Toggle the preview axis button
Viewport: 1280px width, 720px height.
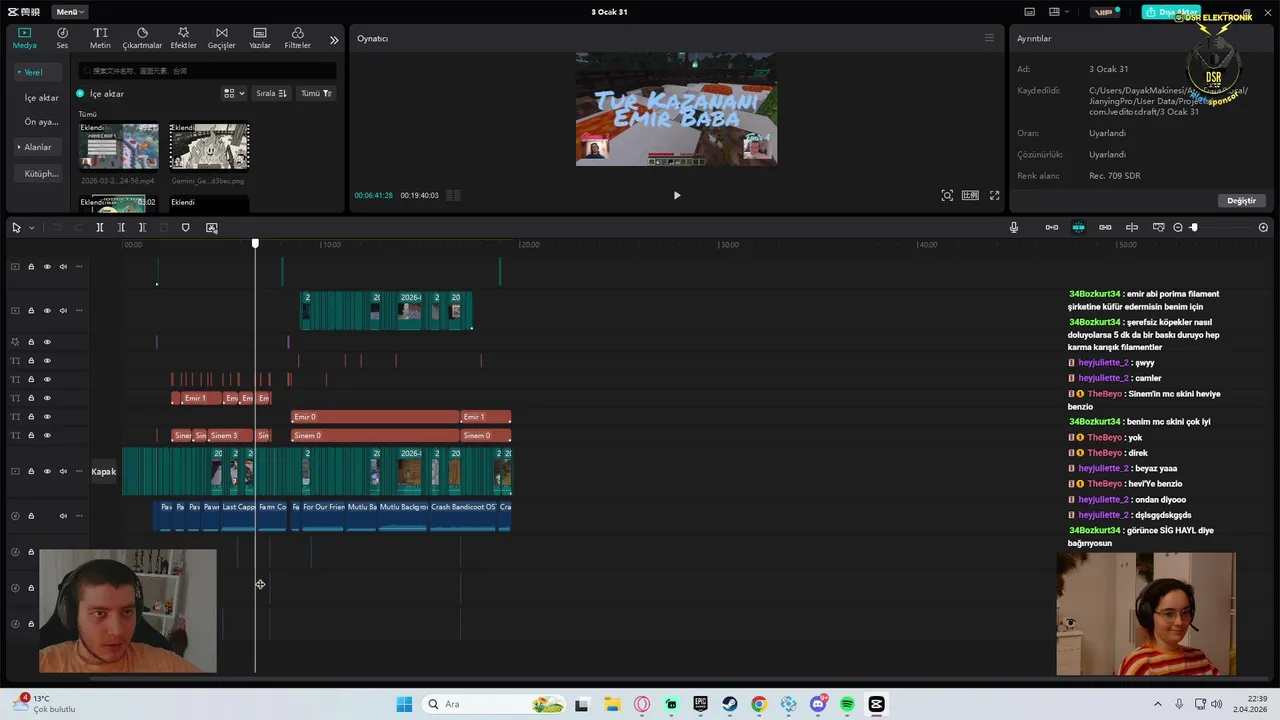click(1132, 228)
